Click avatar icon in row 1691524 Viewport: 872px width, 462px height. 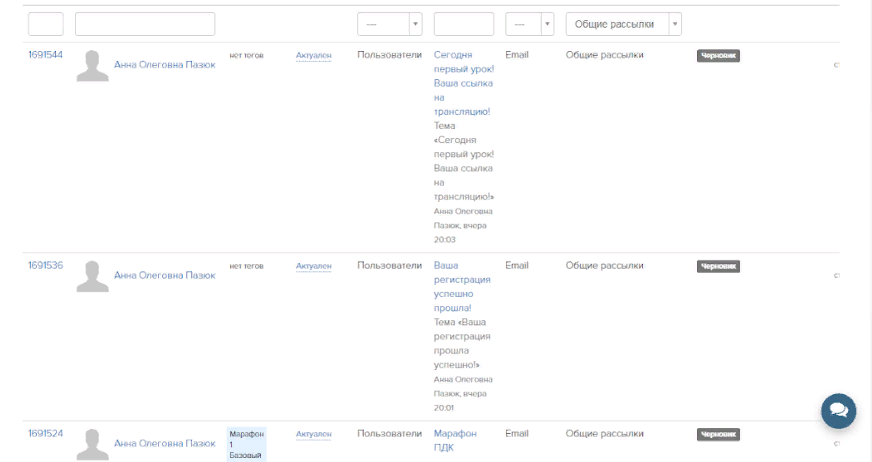pos(93,443)
